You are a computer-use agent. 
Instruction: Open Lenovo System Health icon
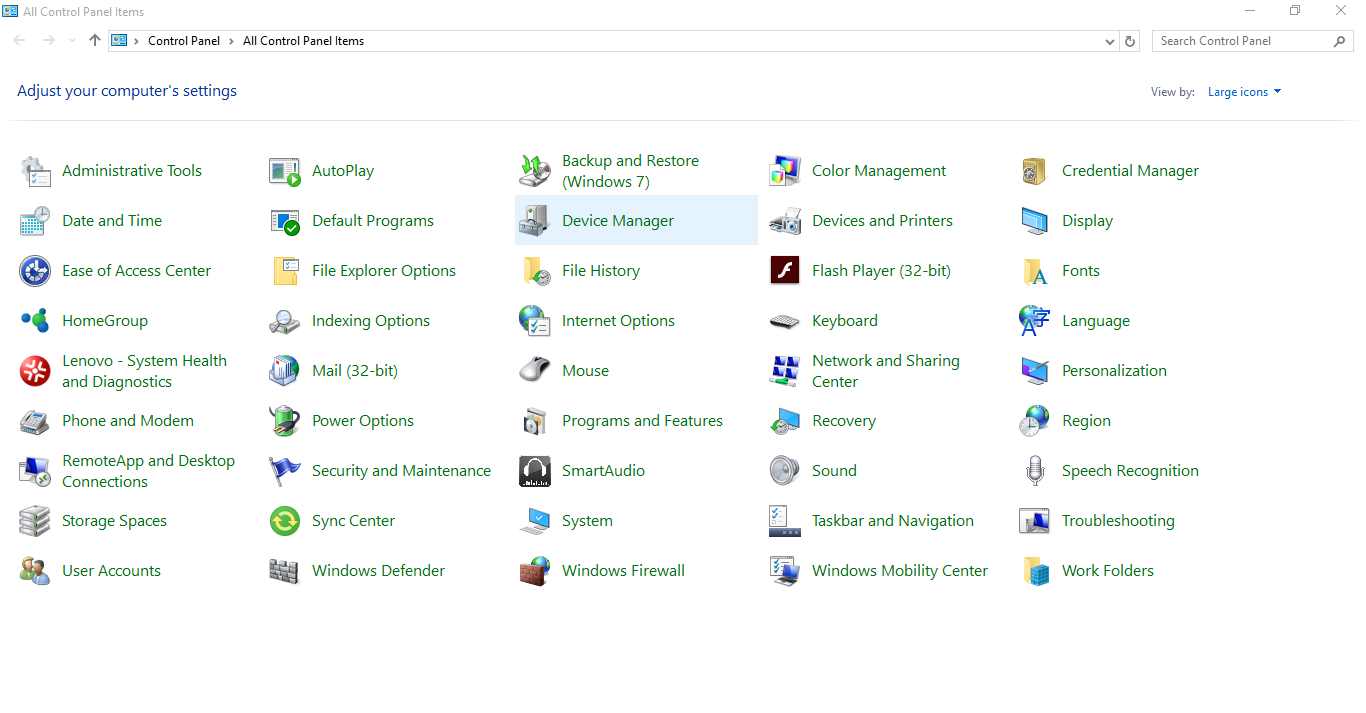tap(35, 371)
